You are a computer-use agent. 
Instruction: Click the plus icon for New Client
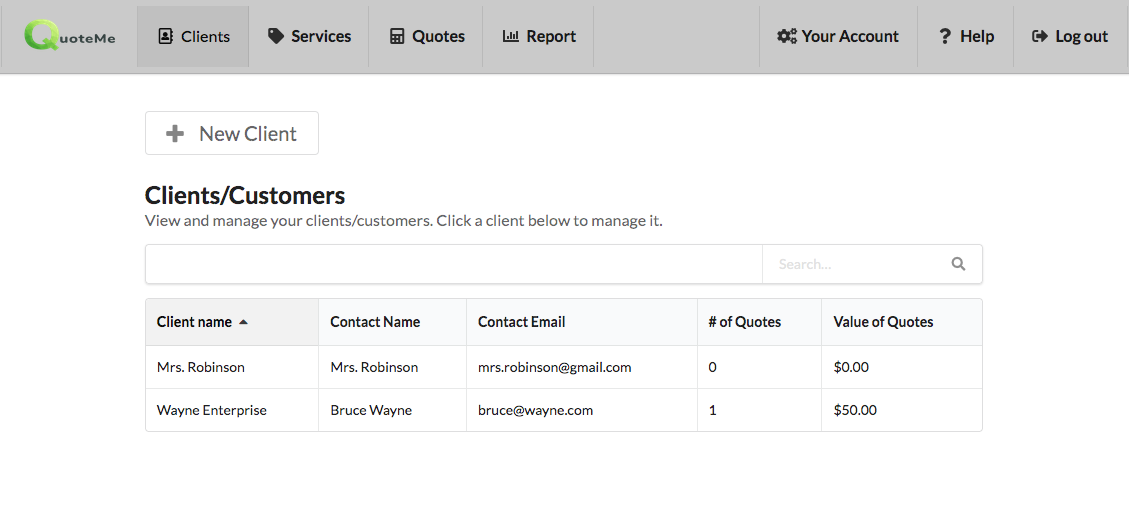click(175, 133)
